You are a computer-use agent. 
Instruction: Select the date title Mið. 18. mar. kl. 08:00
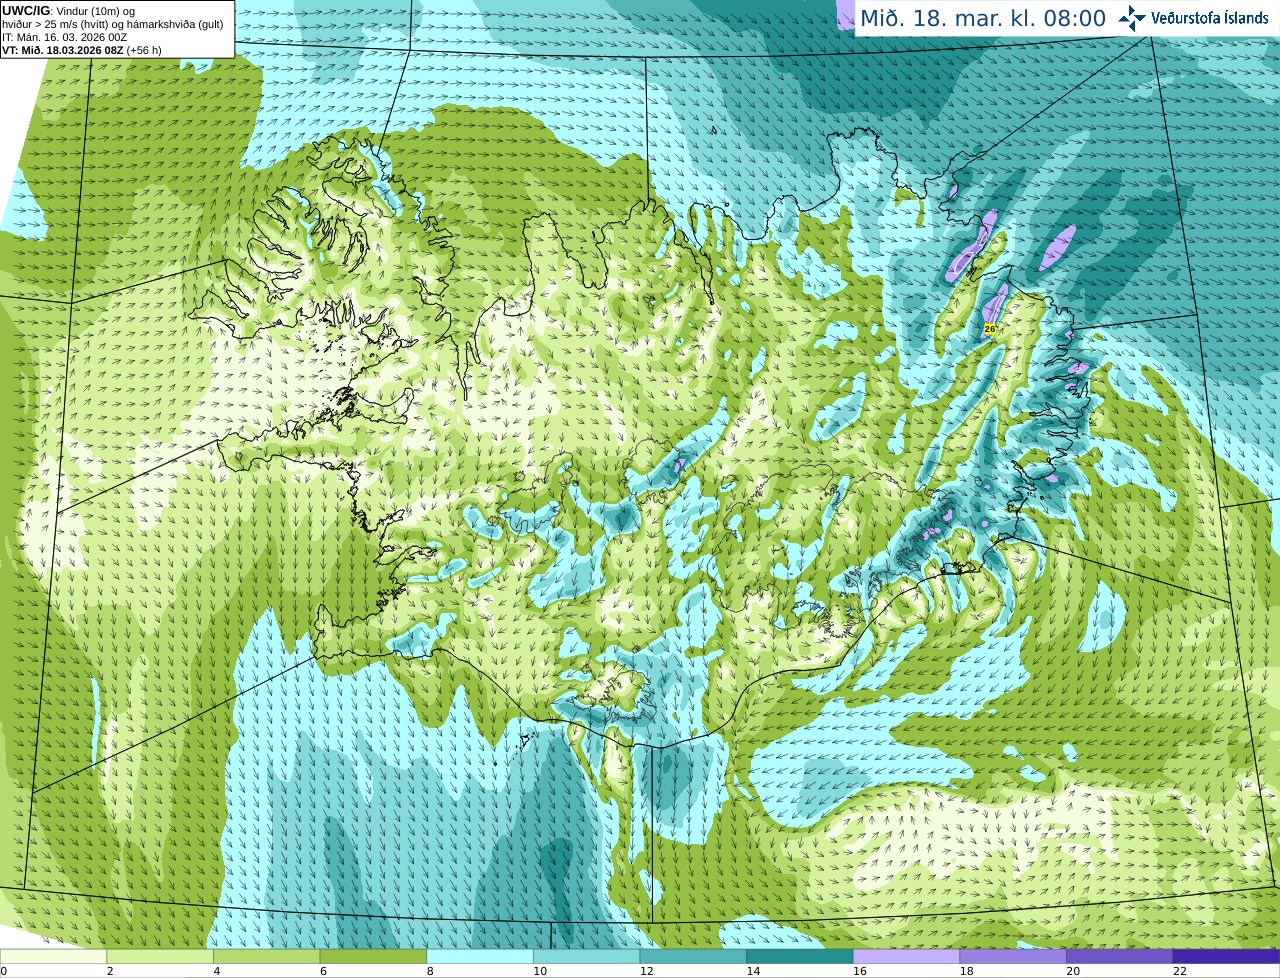click(x=983, y=19)
